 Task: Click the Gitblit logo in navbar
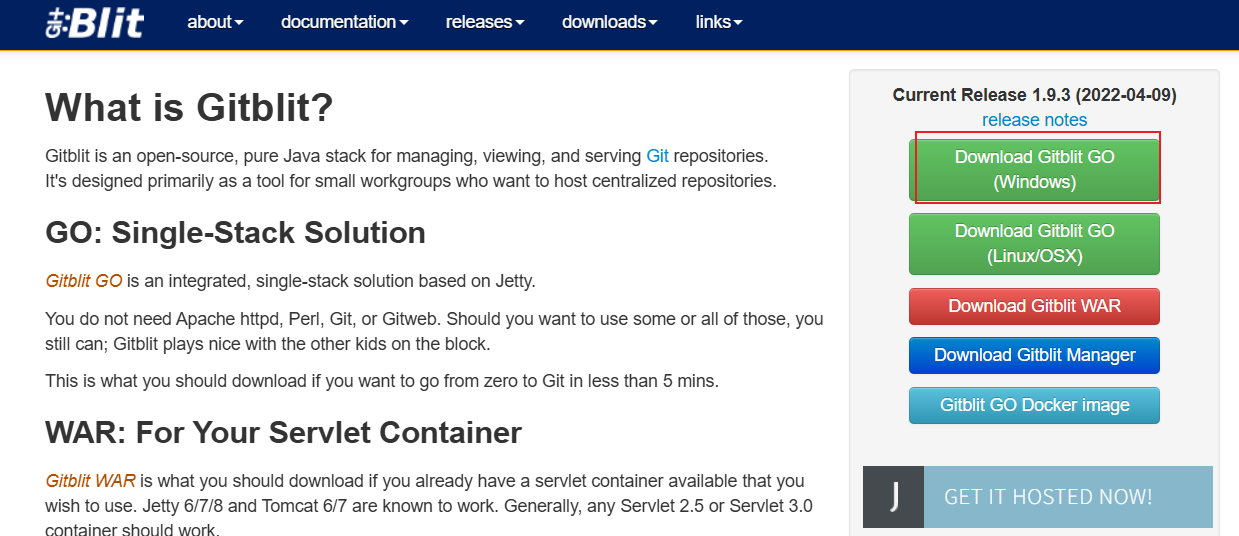pos(95,22)
